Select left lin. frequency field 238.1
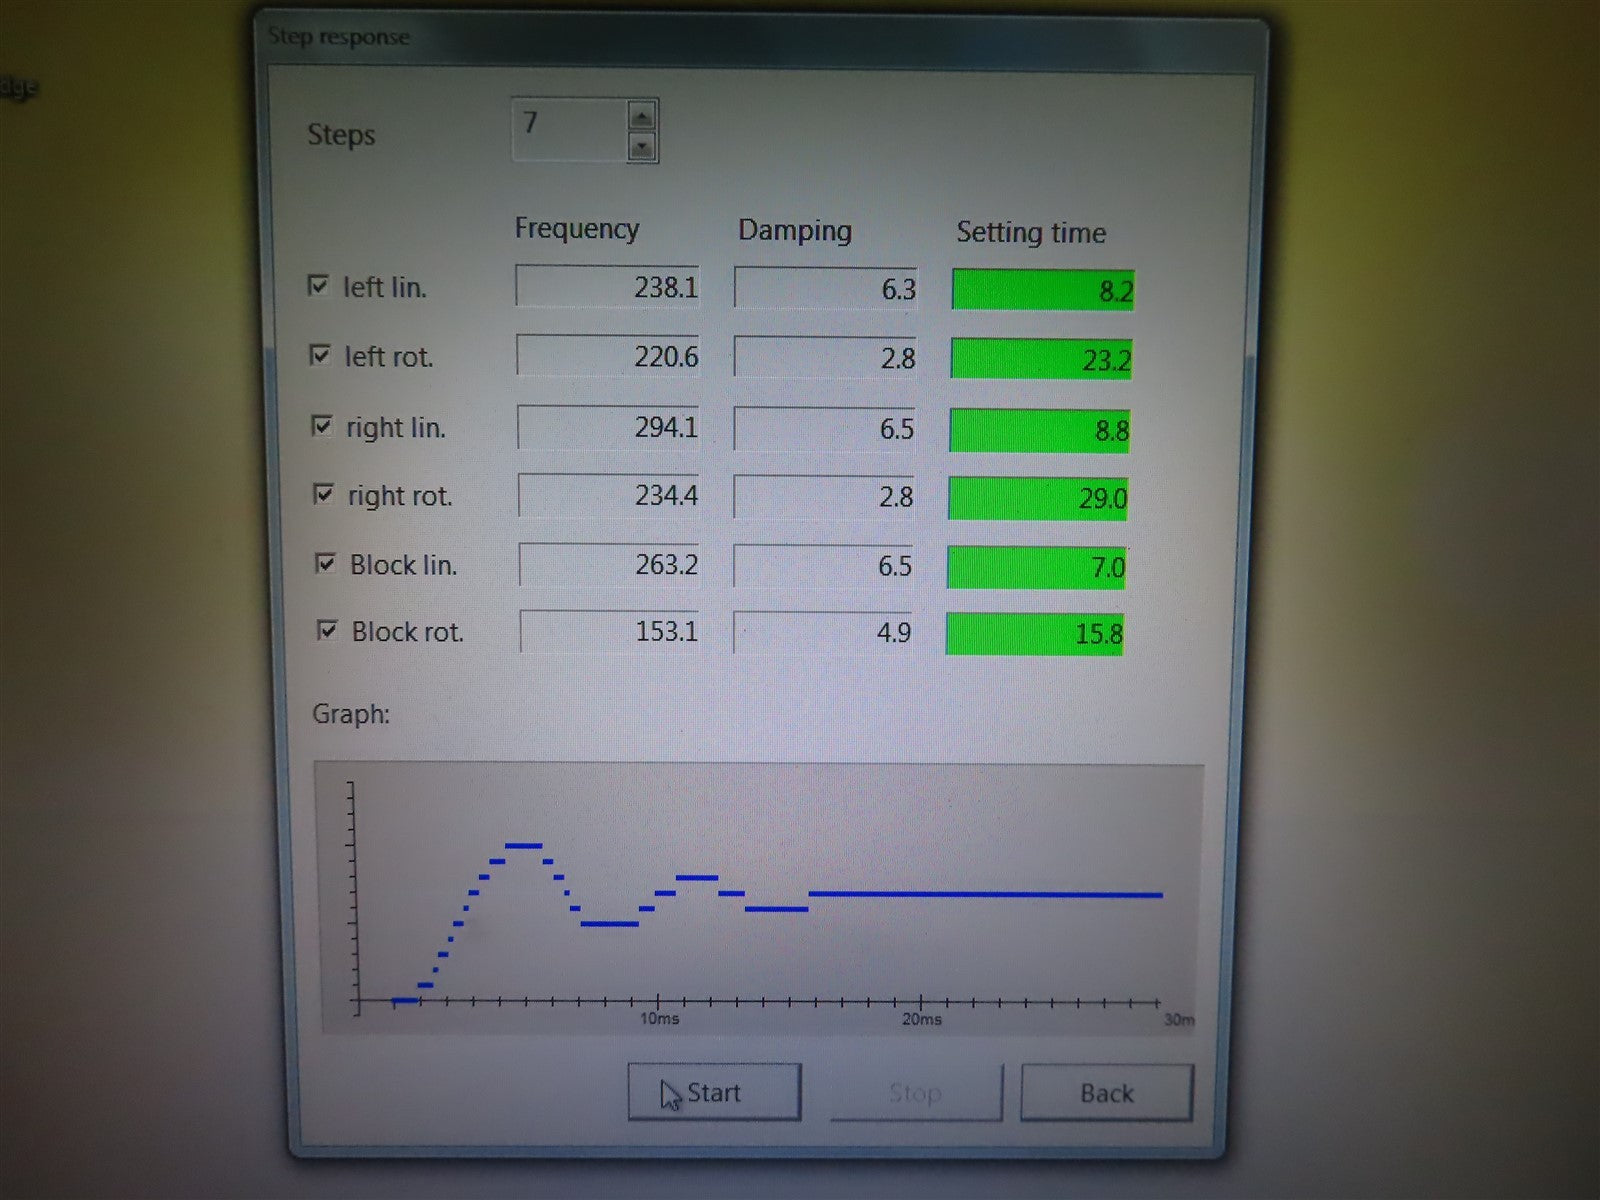 [607, 287]
